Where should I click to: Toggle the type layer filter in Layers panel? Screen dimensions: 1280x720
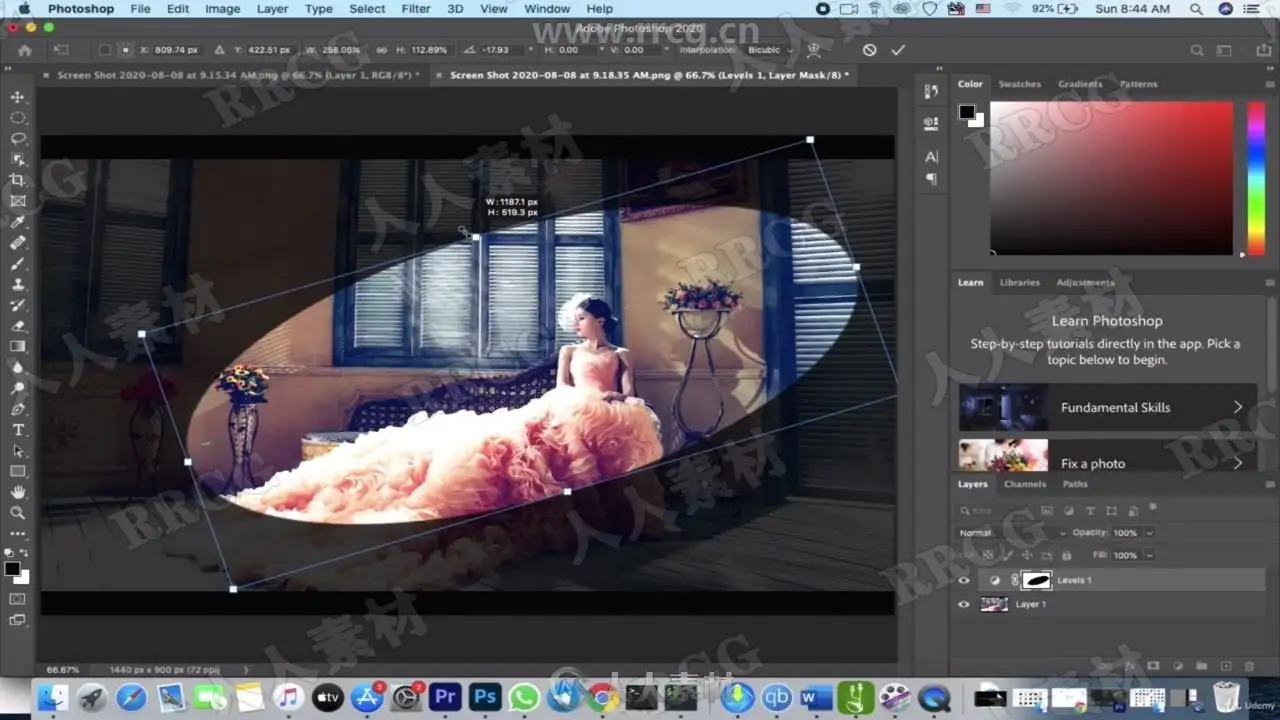(x=1090, y=510)
